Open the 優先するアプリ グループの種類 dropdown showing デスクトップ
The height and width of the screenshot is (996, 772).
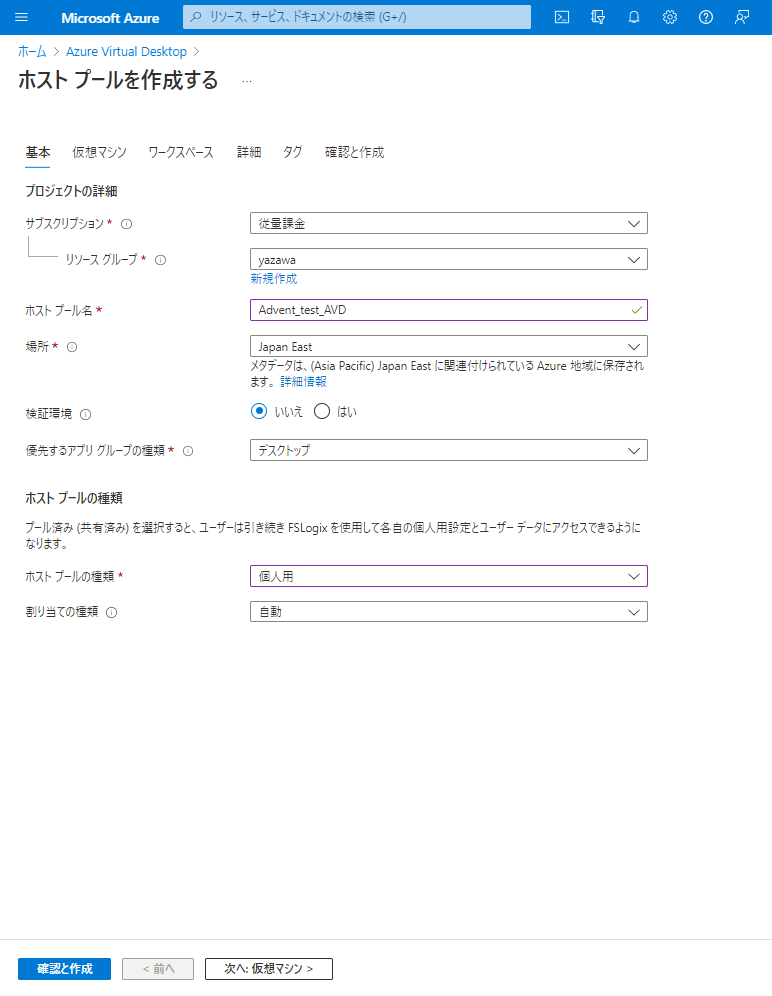pyautogui.click(x=449, y=450)
